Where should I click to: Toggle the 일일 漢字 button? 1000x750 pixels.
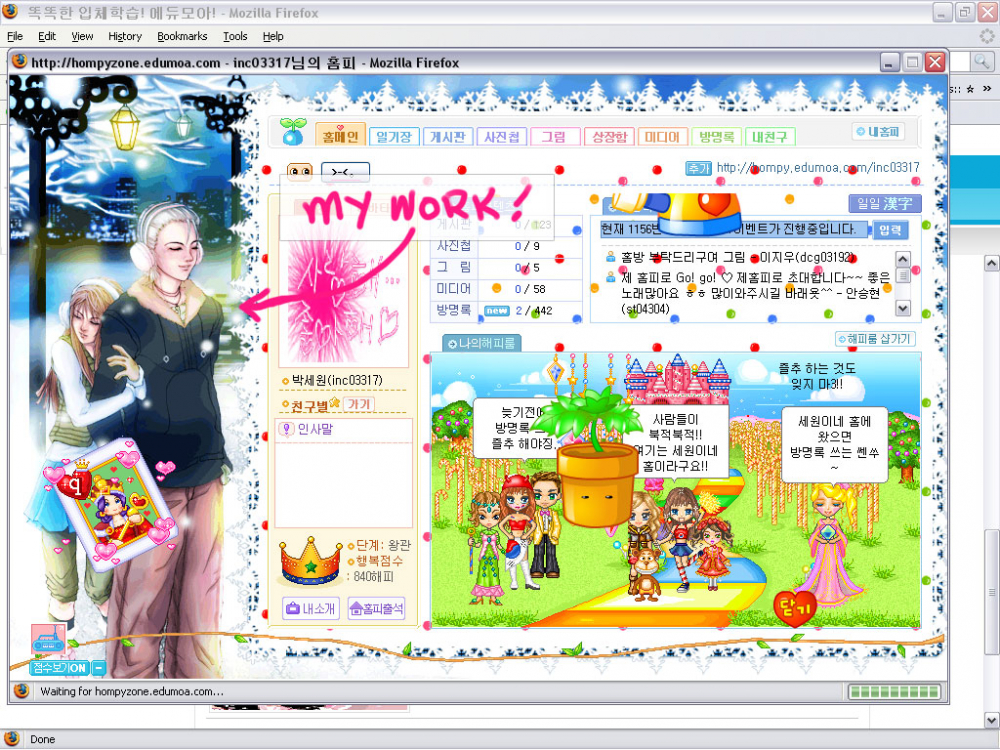point(884,204)
